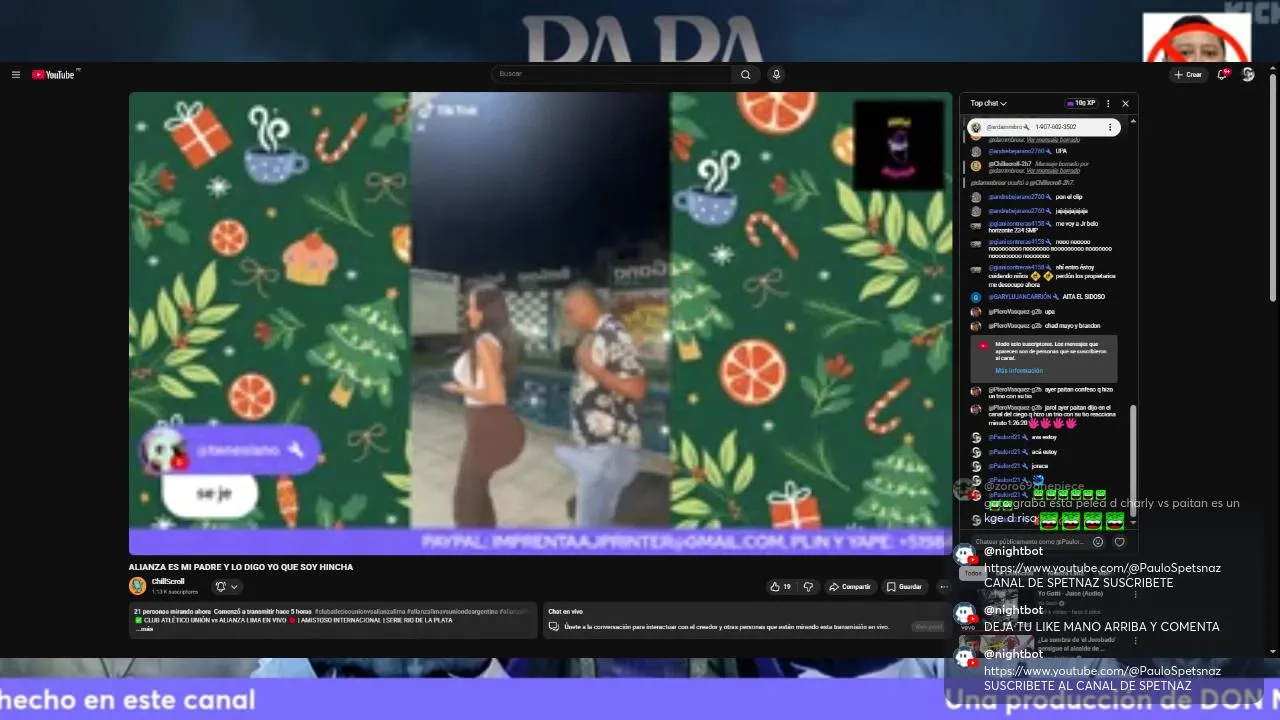This screenshot has height=720, width=1280.
Task: Open the emoji picker in chat input
Action: click(1098, 542)
